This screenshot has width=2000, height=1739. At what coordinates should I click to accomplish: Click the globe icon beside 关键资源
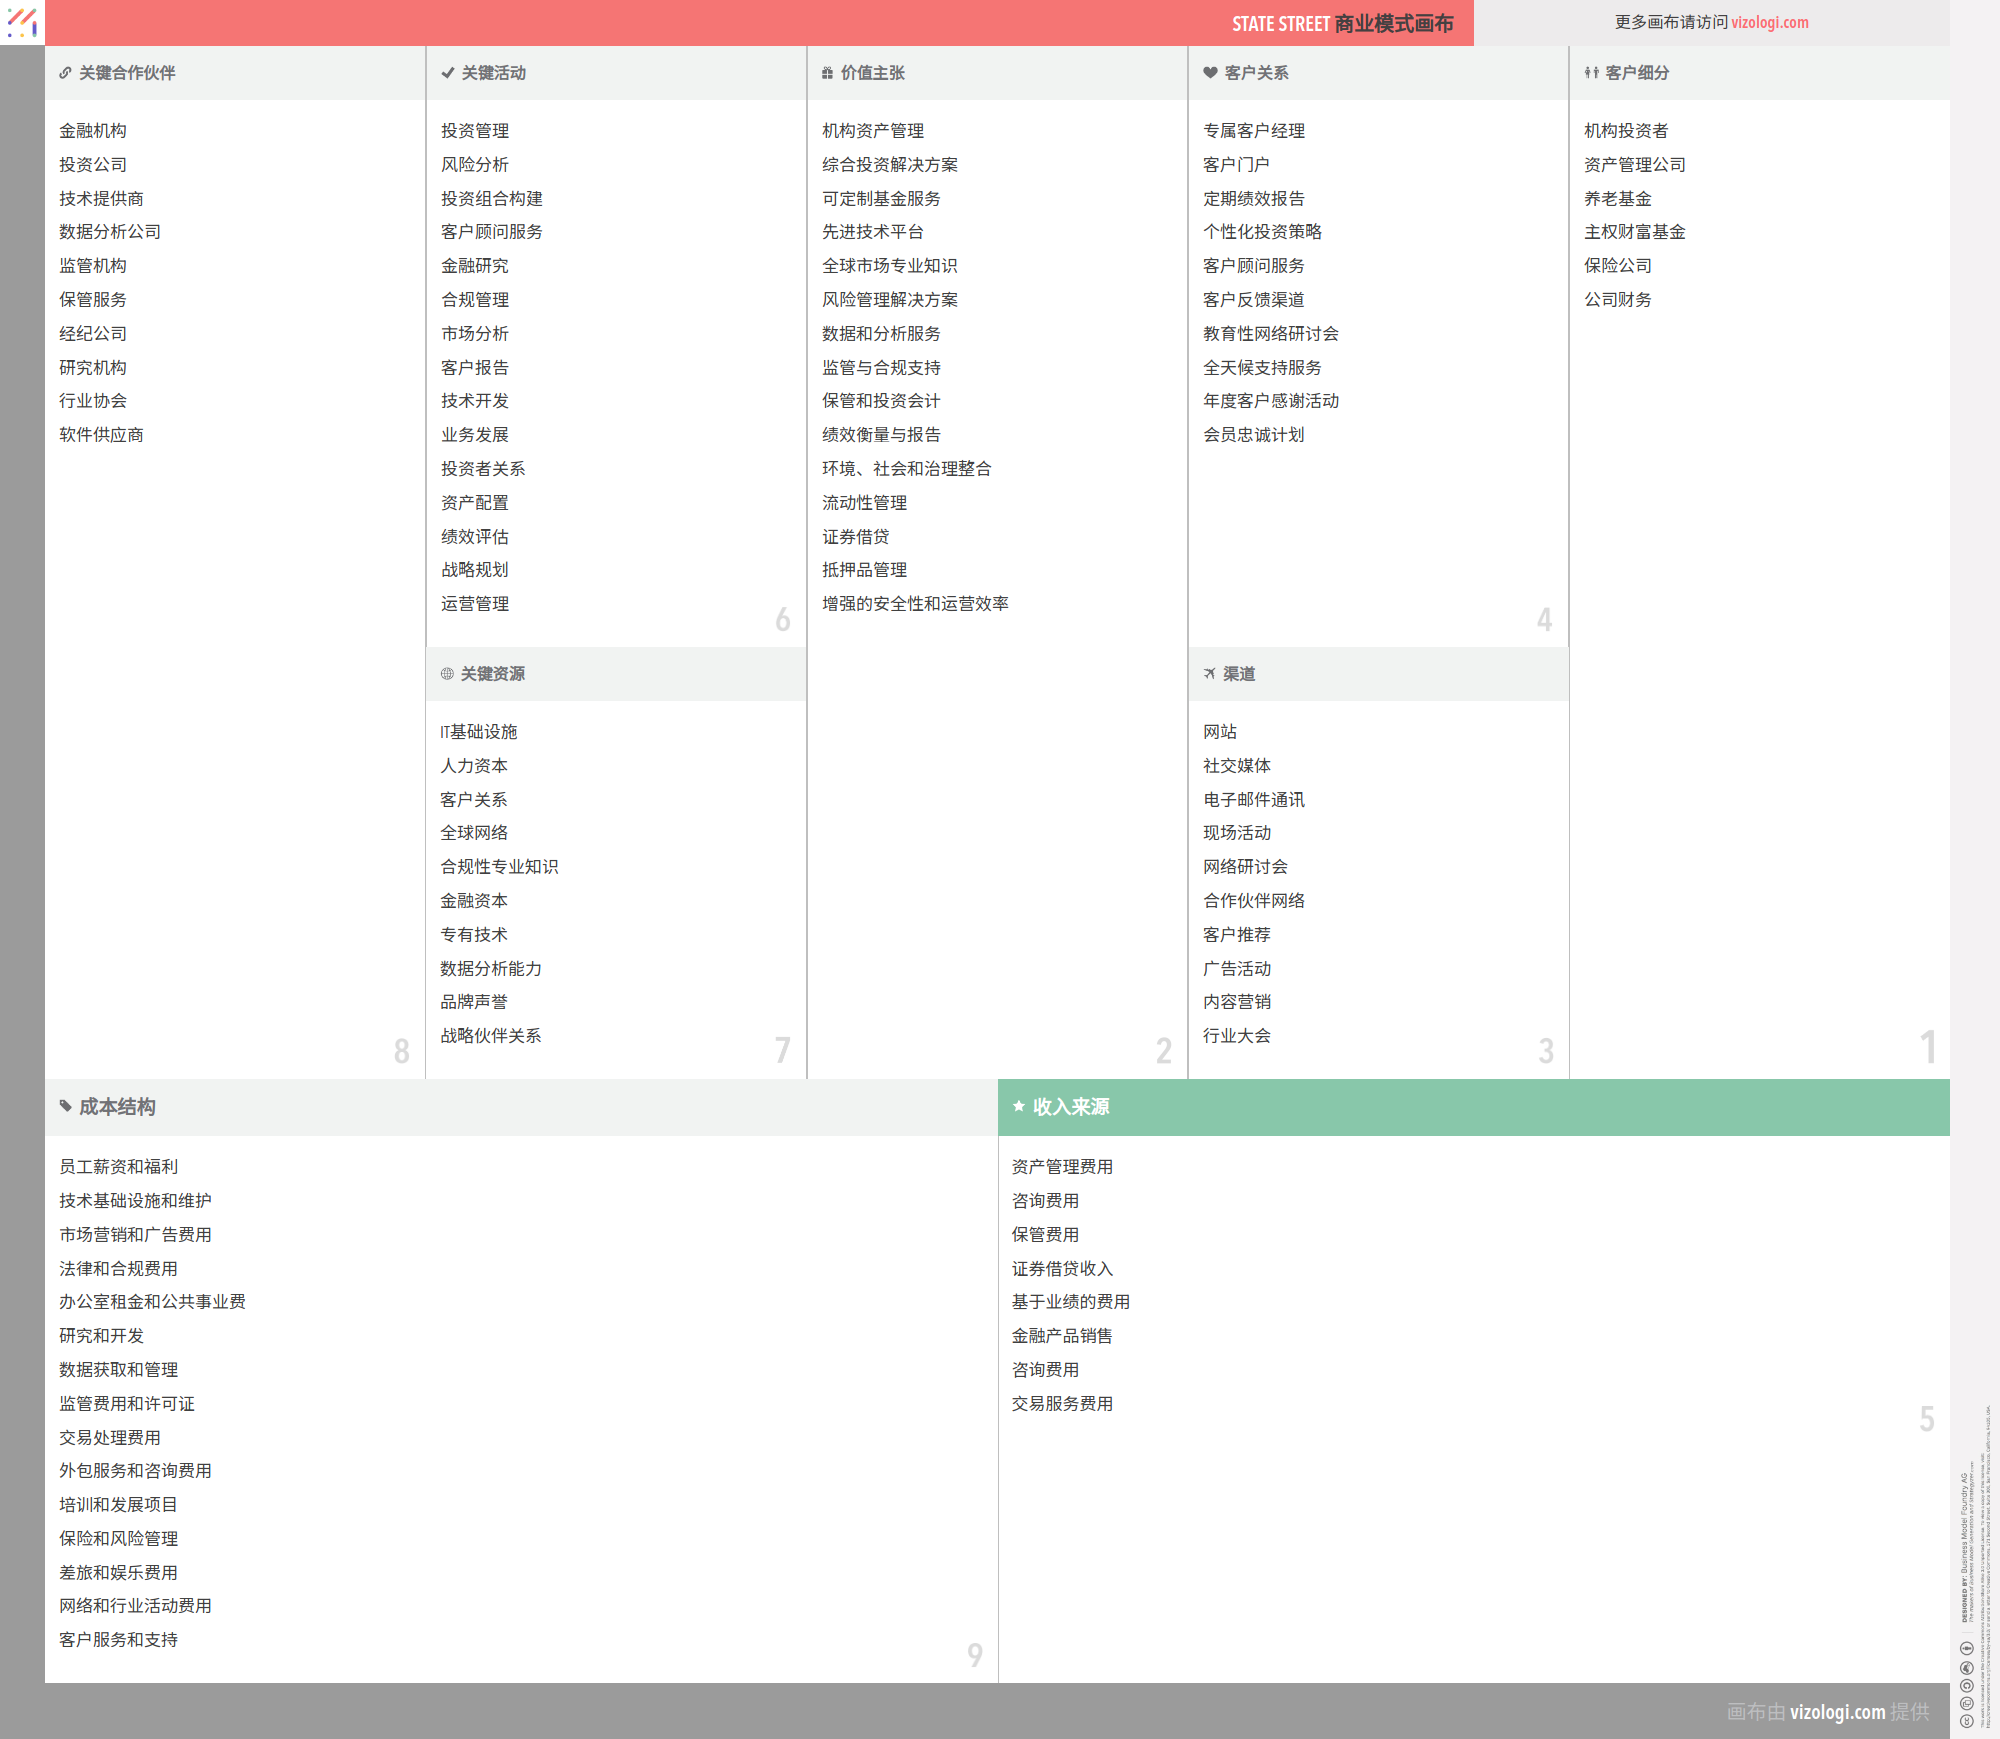pyautogui.click(x=447, y=674)
